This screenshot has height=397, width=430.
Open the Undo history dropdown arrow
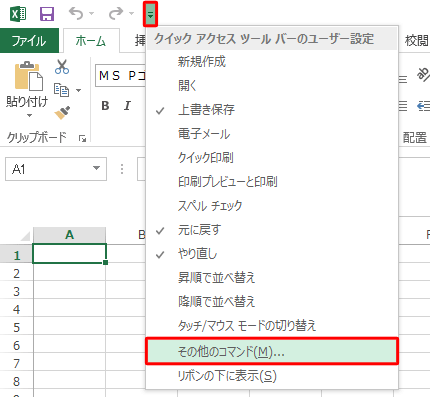click(x=91, y=14)
